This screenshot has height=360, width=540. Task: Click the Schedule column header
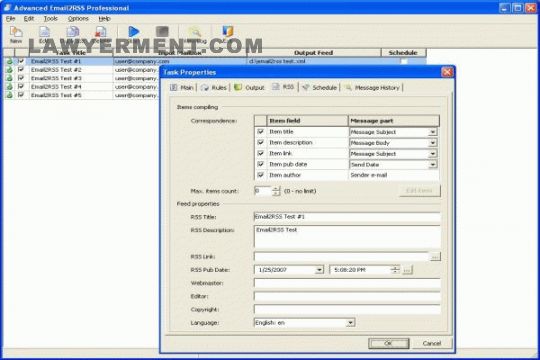point(403,53)
